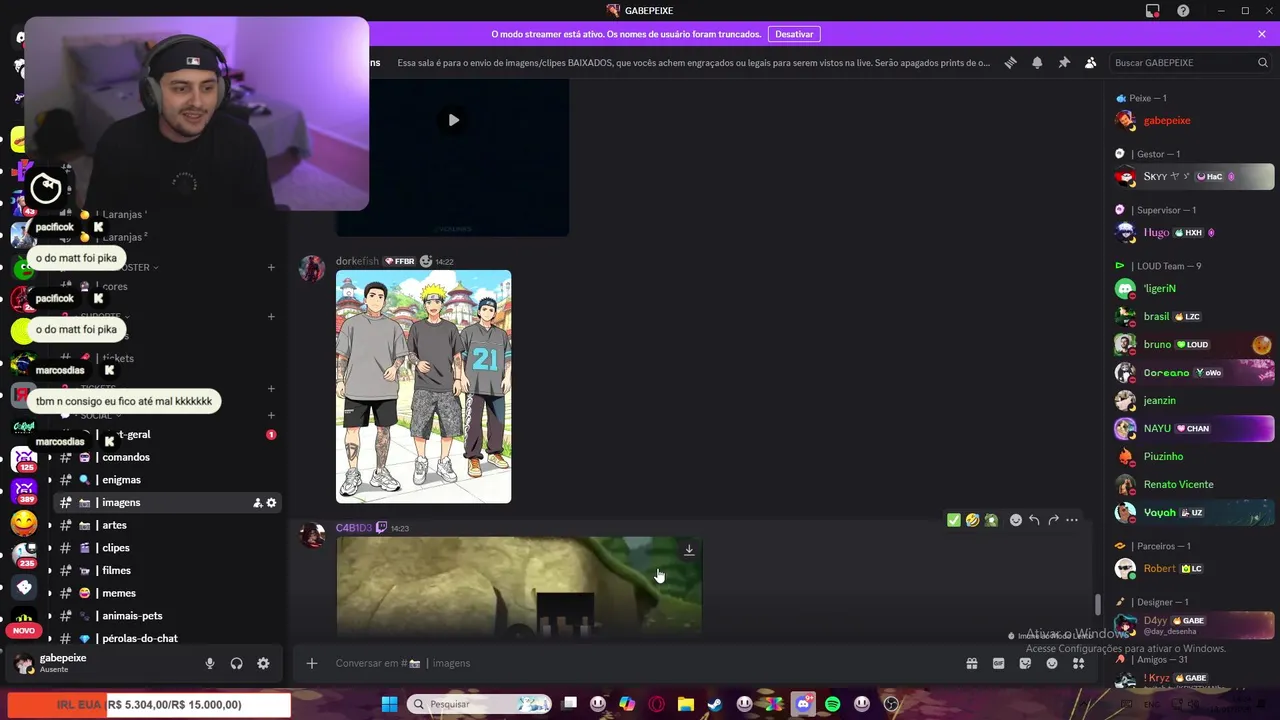The image size is (1280, 720).
Task: Click in the Buscar GABEPEIXE search field
Action: point(1190,62)
